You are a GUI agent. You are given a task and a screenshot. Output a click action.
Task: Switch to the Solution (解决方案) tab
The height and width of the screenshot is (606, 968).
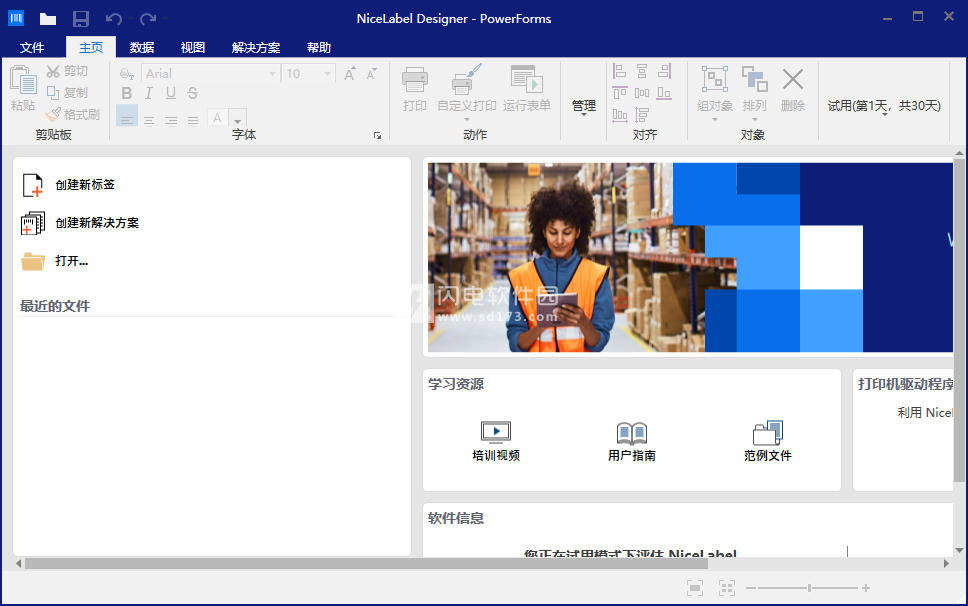256,48
